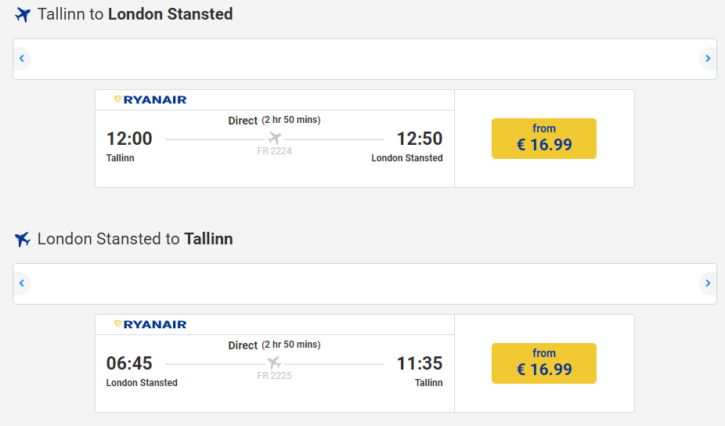Click the return date carousel strip
Image resolution: width=725 pixels, height=426 pixels.
(365, 284)
